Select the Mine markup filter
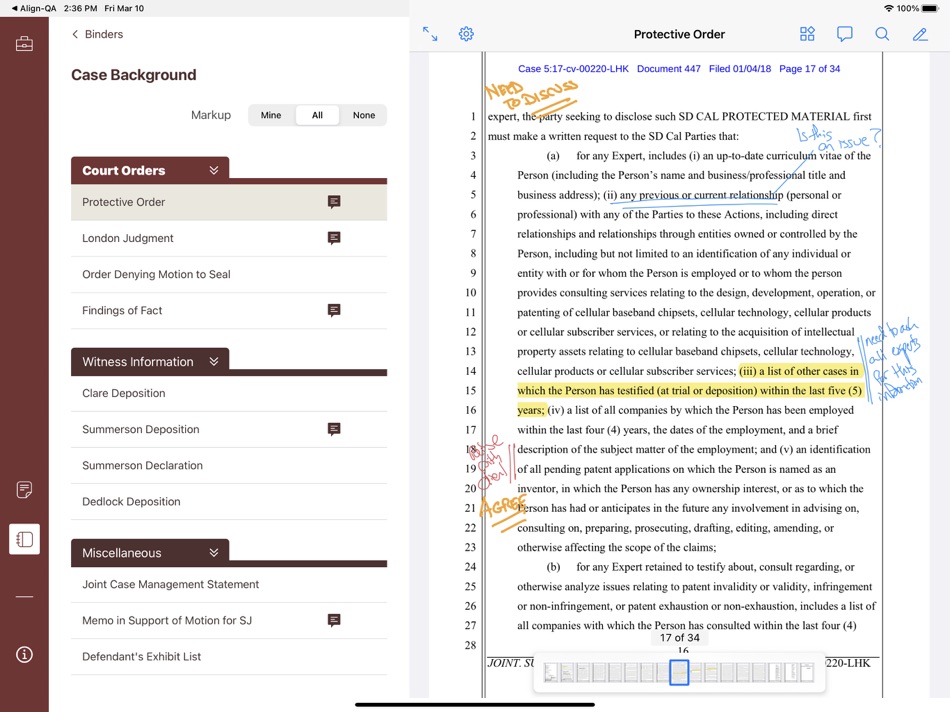 coord(270,115)
